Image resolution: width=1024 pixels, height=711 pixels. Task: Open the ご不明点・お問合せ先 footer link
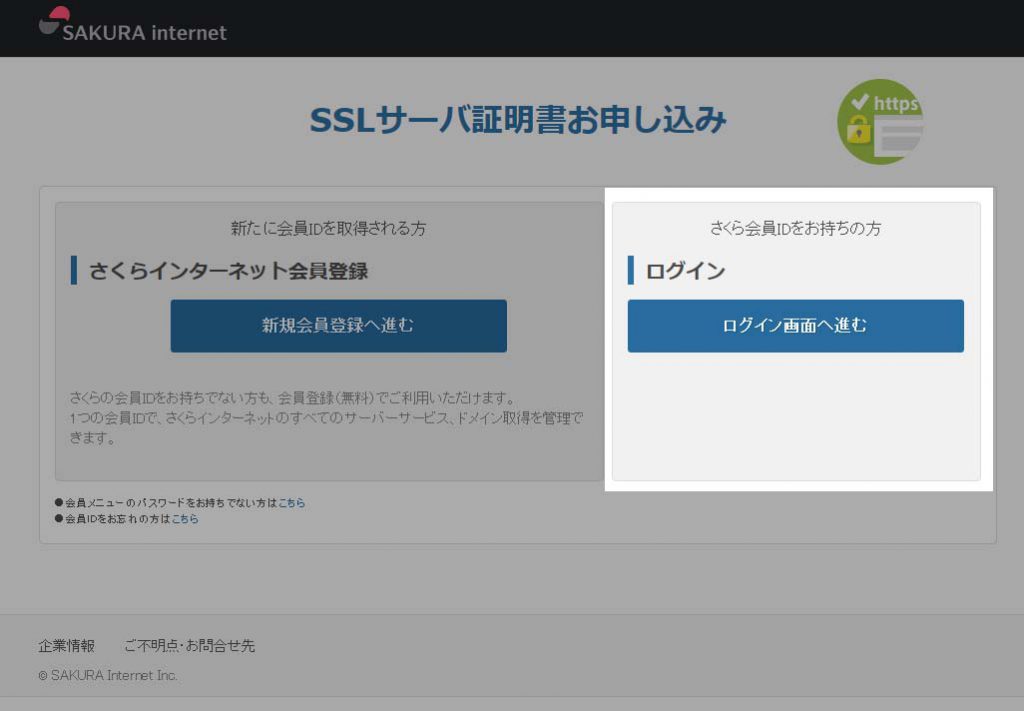189,646
